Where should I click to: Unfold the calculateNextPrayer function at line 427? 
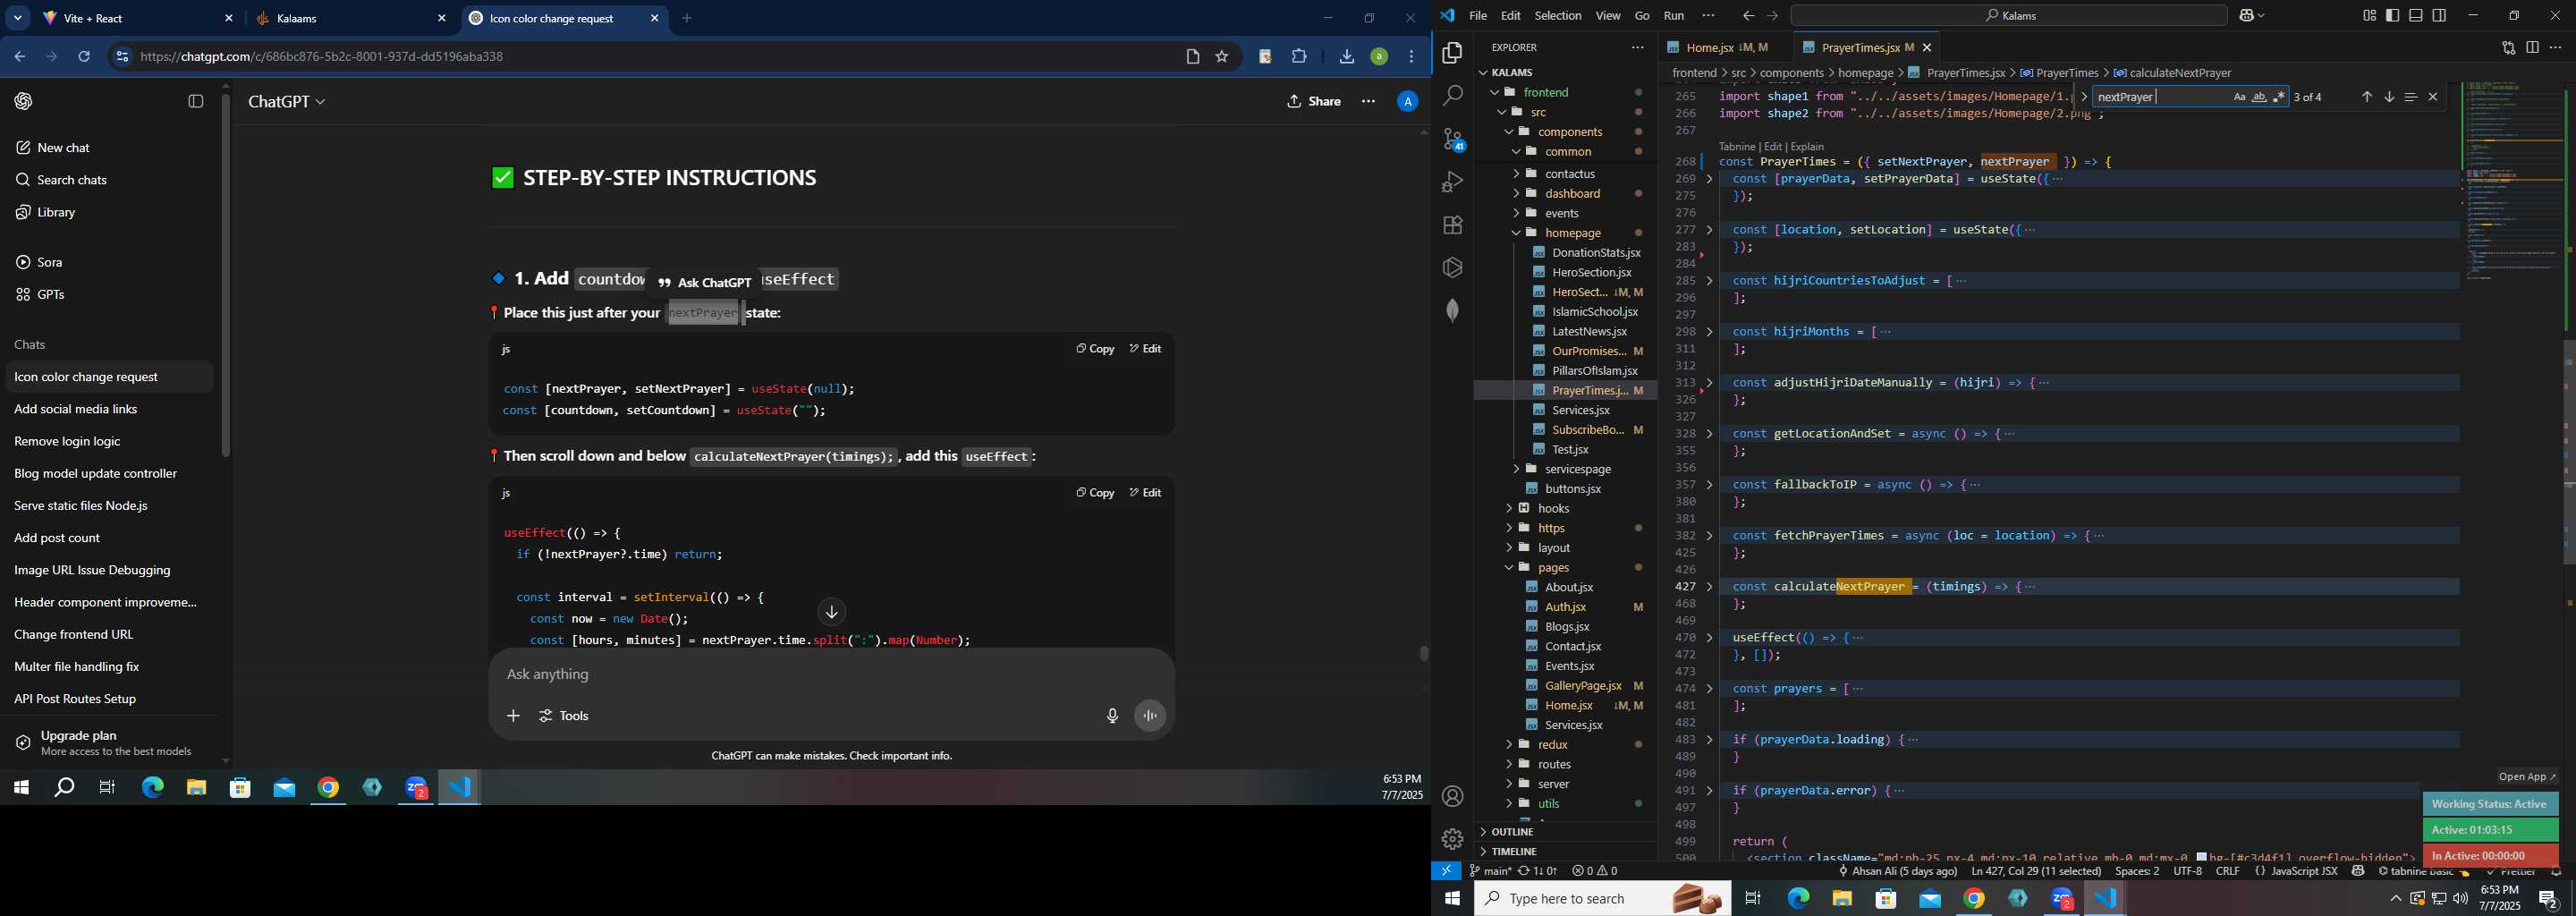coord(1709,587)
